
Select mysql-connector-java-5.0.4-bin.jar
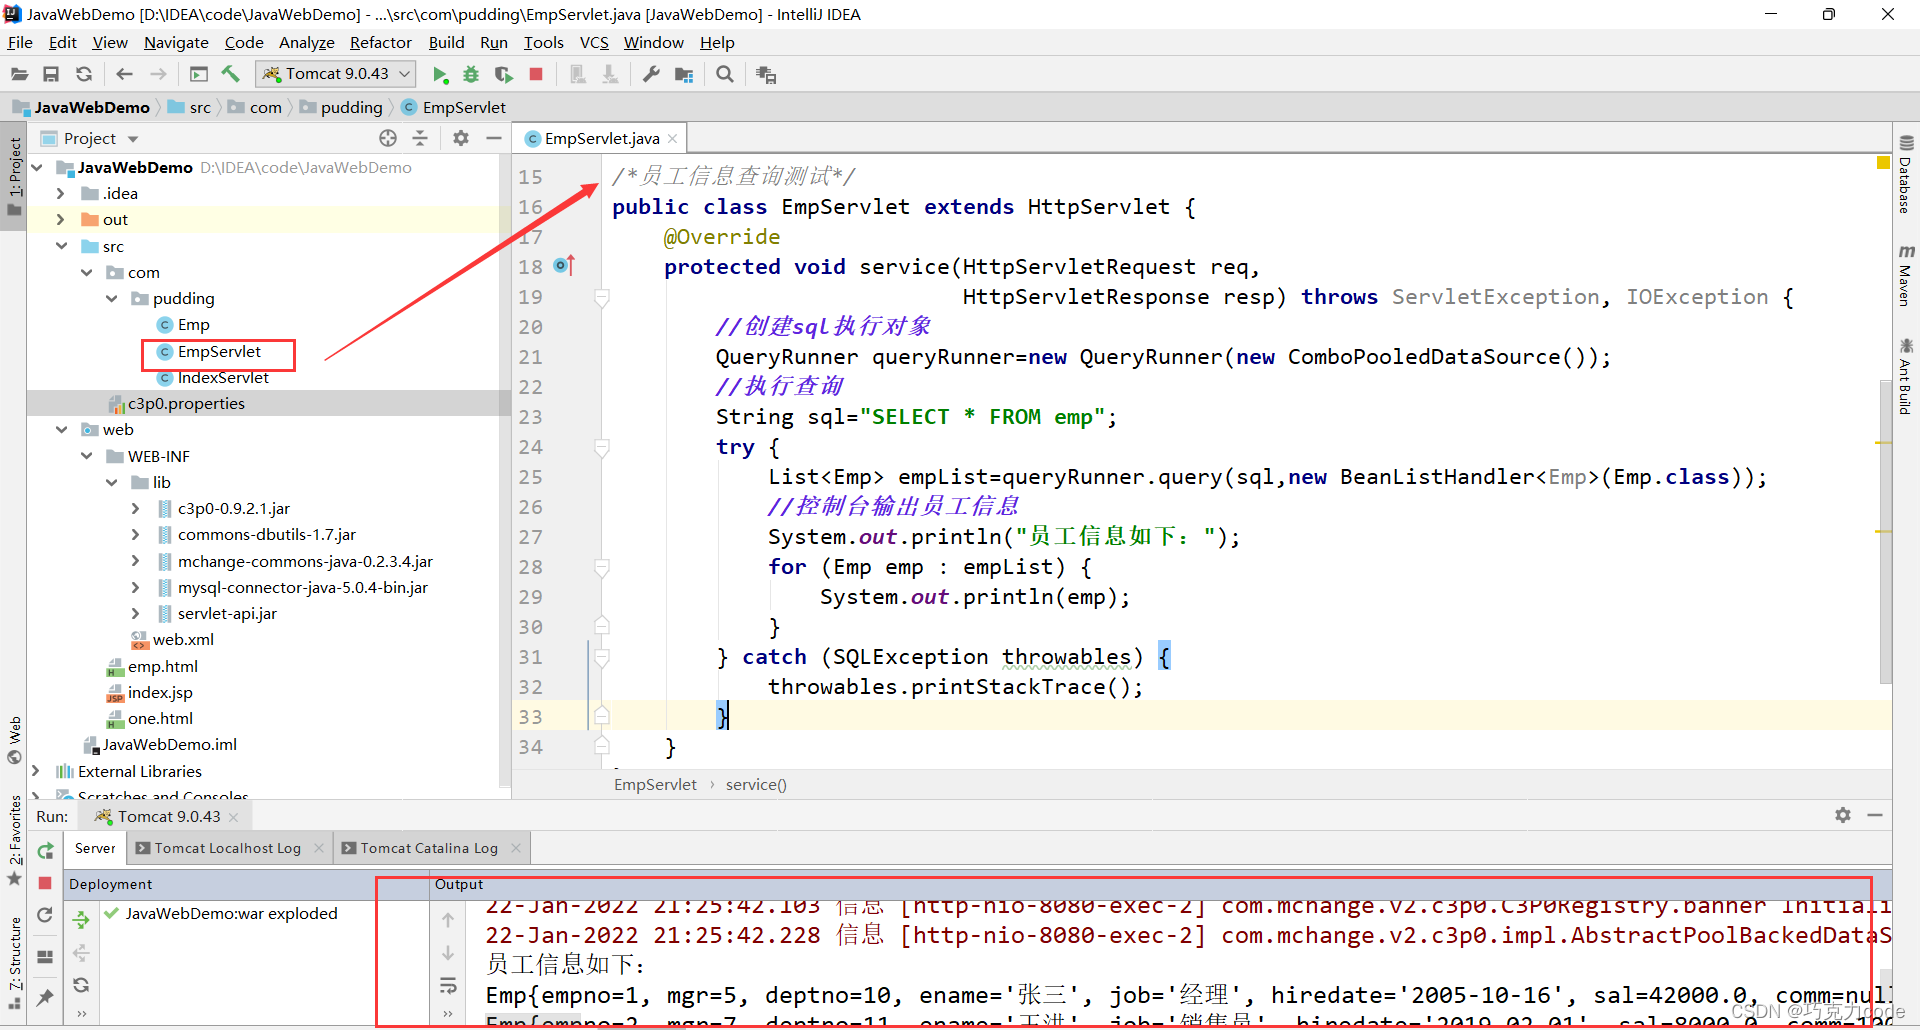(x=302, y=587)
